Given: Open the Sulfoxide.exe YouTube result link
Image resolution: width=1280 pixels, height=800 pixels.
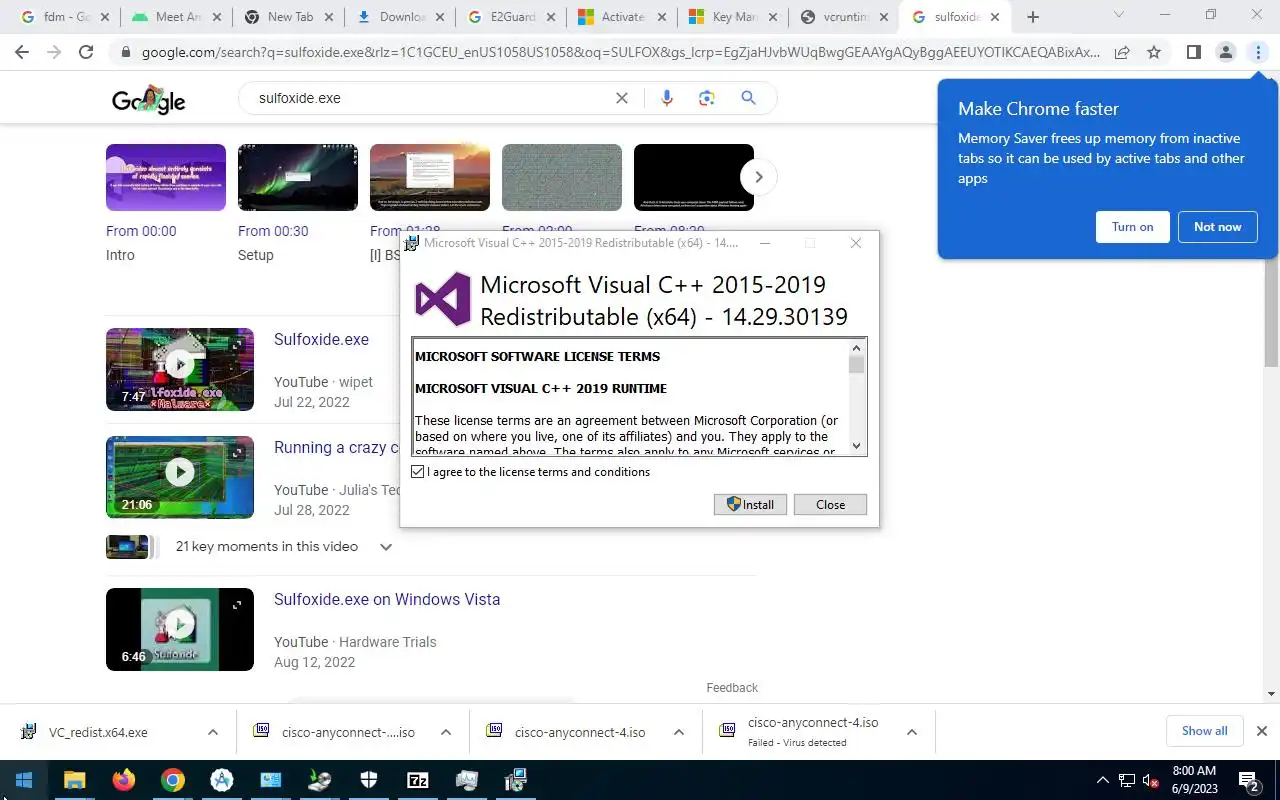Looking at the screenshot, I should (321, 340).
